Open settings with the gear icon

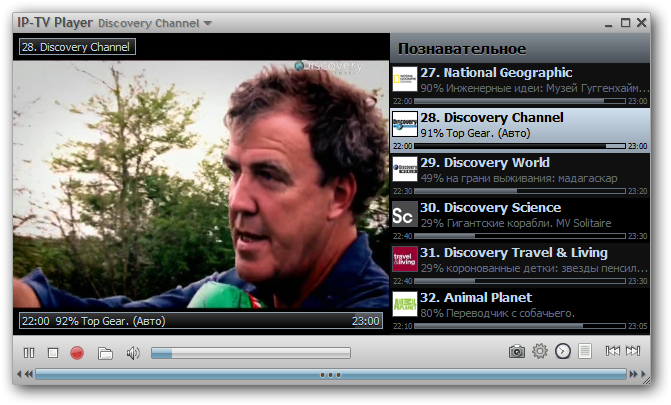coord(540,351)
